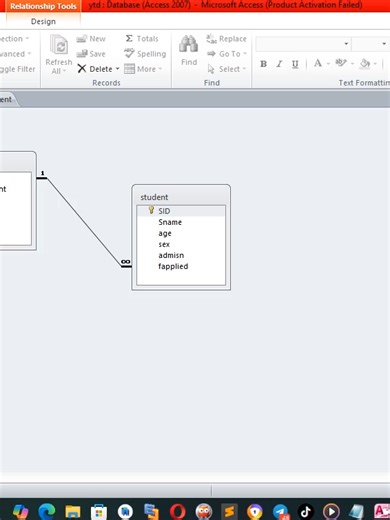Click the Relationship Tools contextual tab

point(43,6)
